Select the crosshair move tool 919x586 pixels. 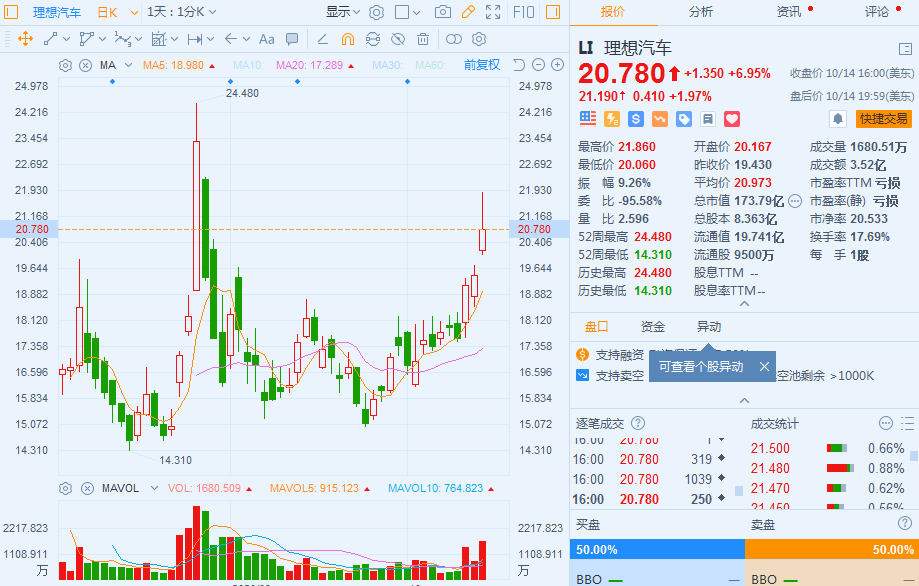tap(25, 39)
